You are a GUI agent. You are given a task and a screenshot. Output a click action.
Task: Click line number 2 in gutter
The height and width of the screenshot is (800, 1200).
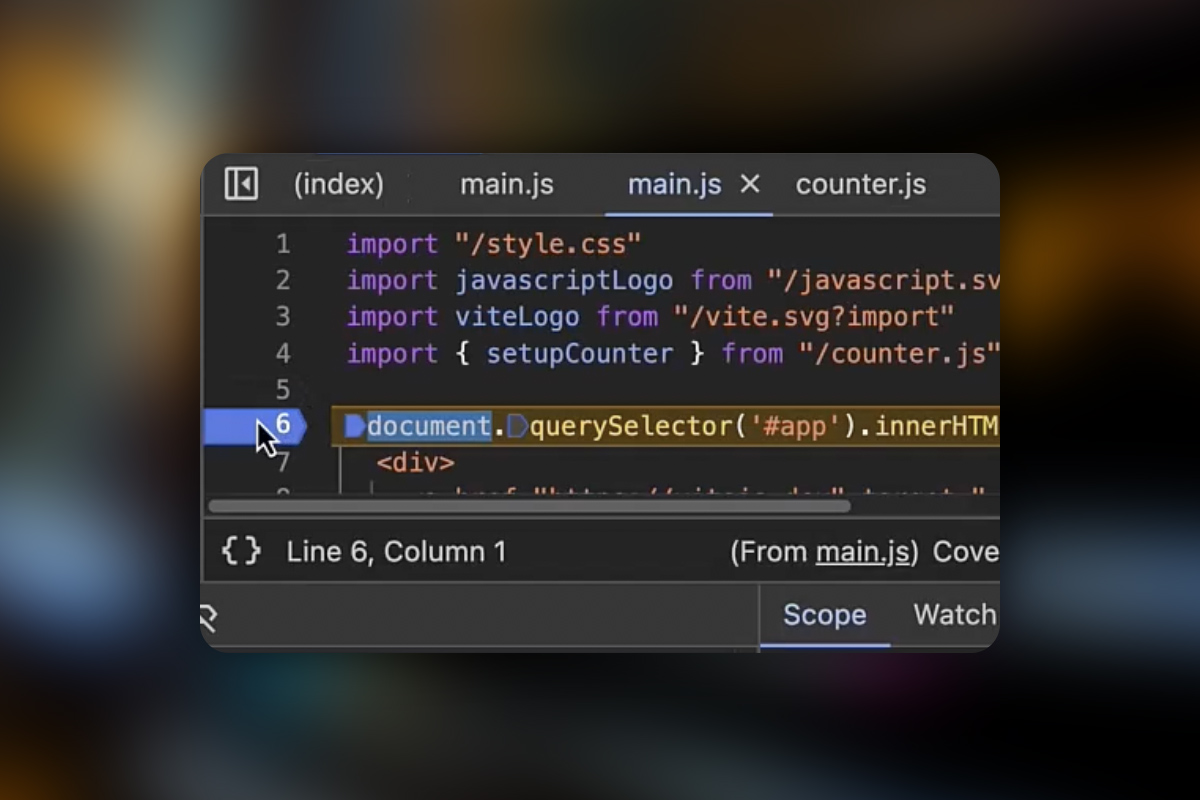(283, 280)
